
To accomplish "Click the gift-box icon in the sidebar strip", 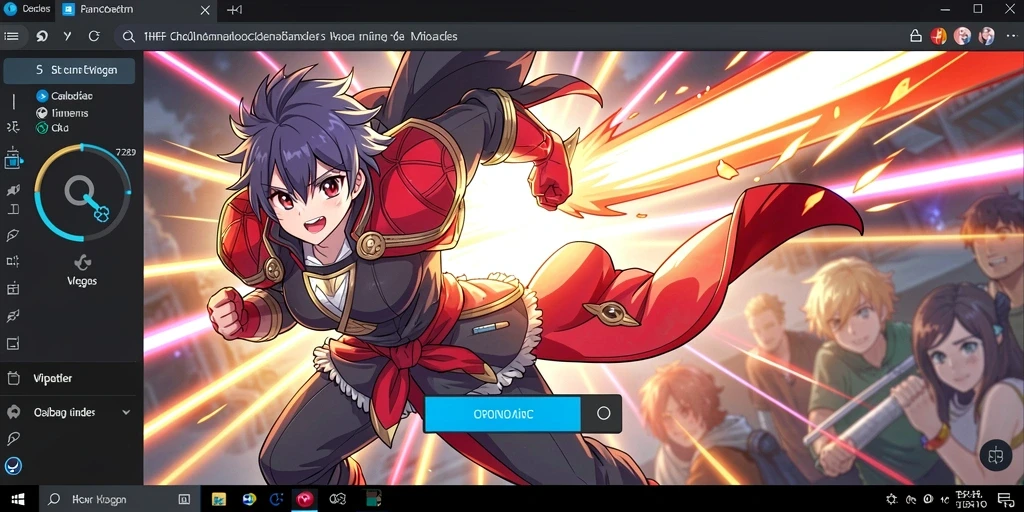I will [x=13, y=288].
